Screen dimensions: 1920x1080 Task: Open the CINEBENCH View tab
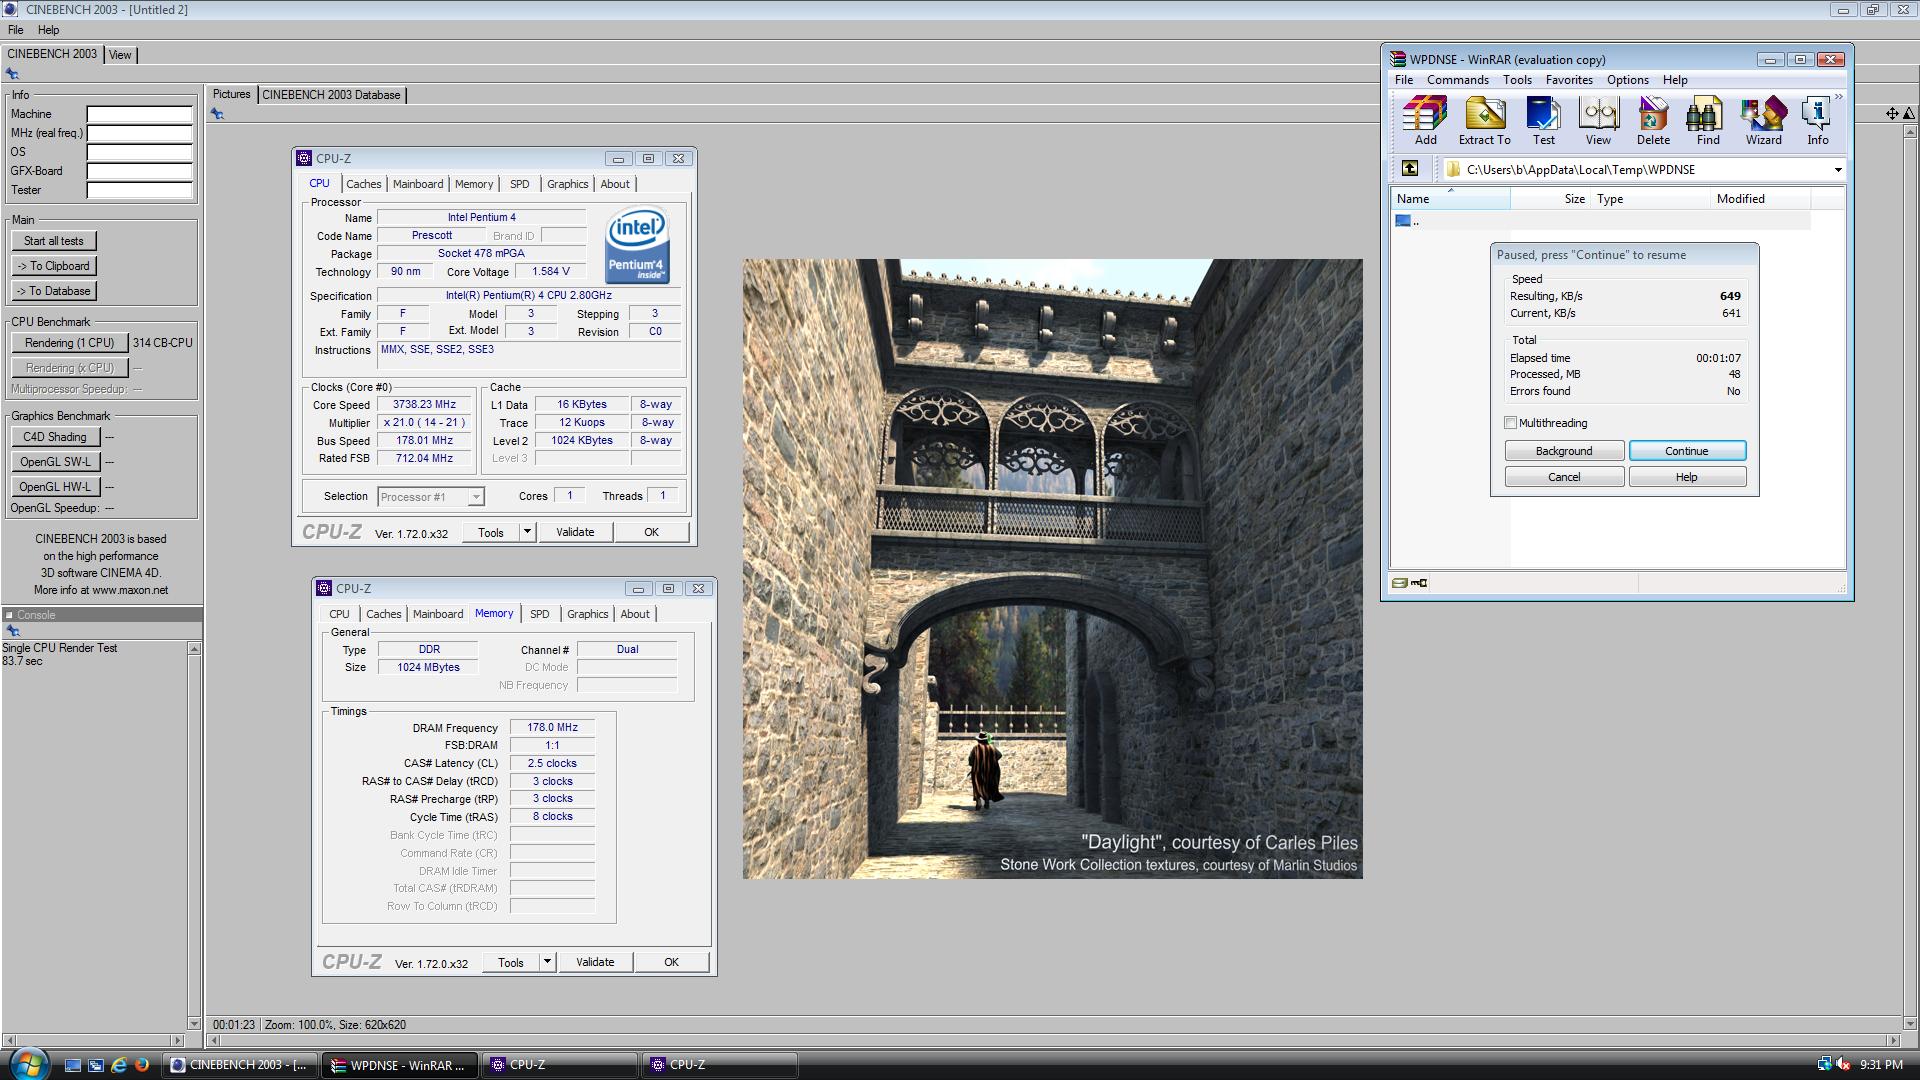coord(120,55)
